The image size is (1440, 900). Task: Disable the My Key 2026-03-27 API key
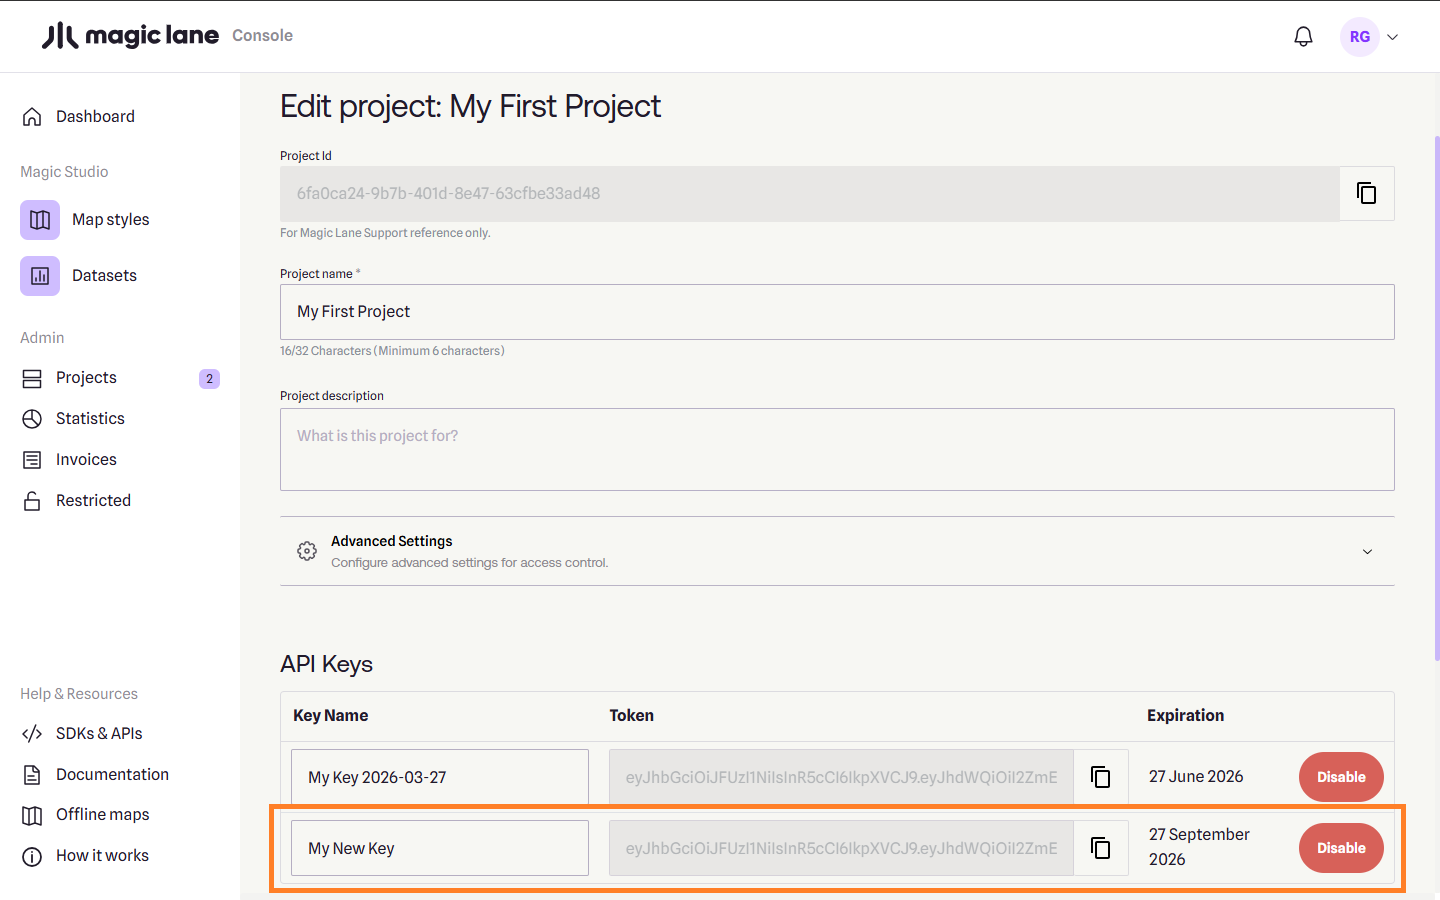pyautogui.click(x=1340, y=777)
